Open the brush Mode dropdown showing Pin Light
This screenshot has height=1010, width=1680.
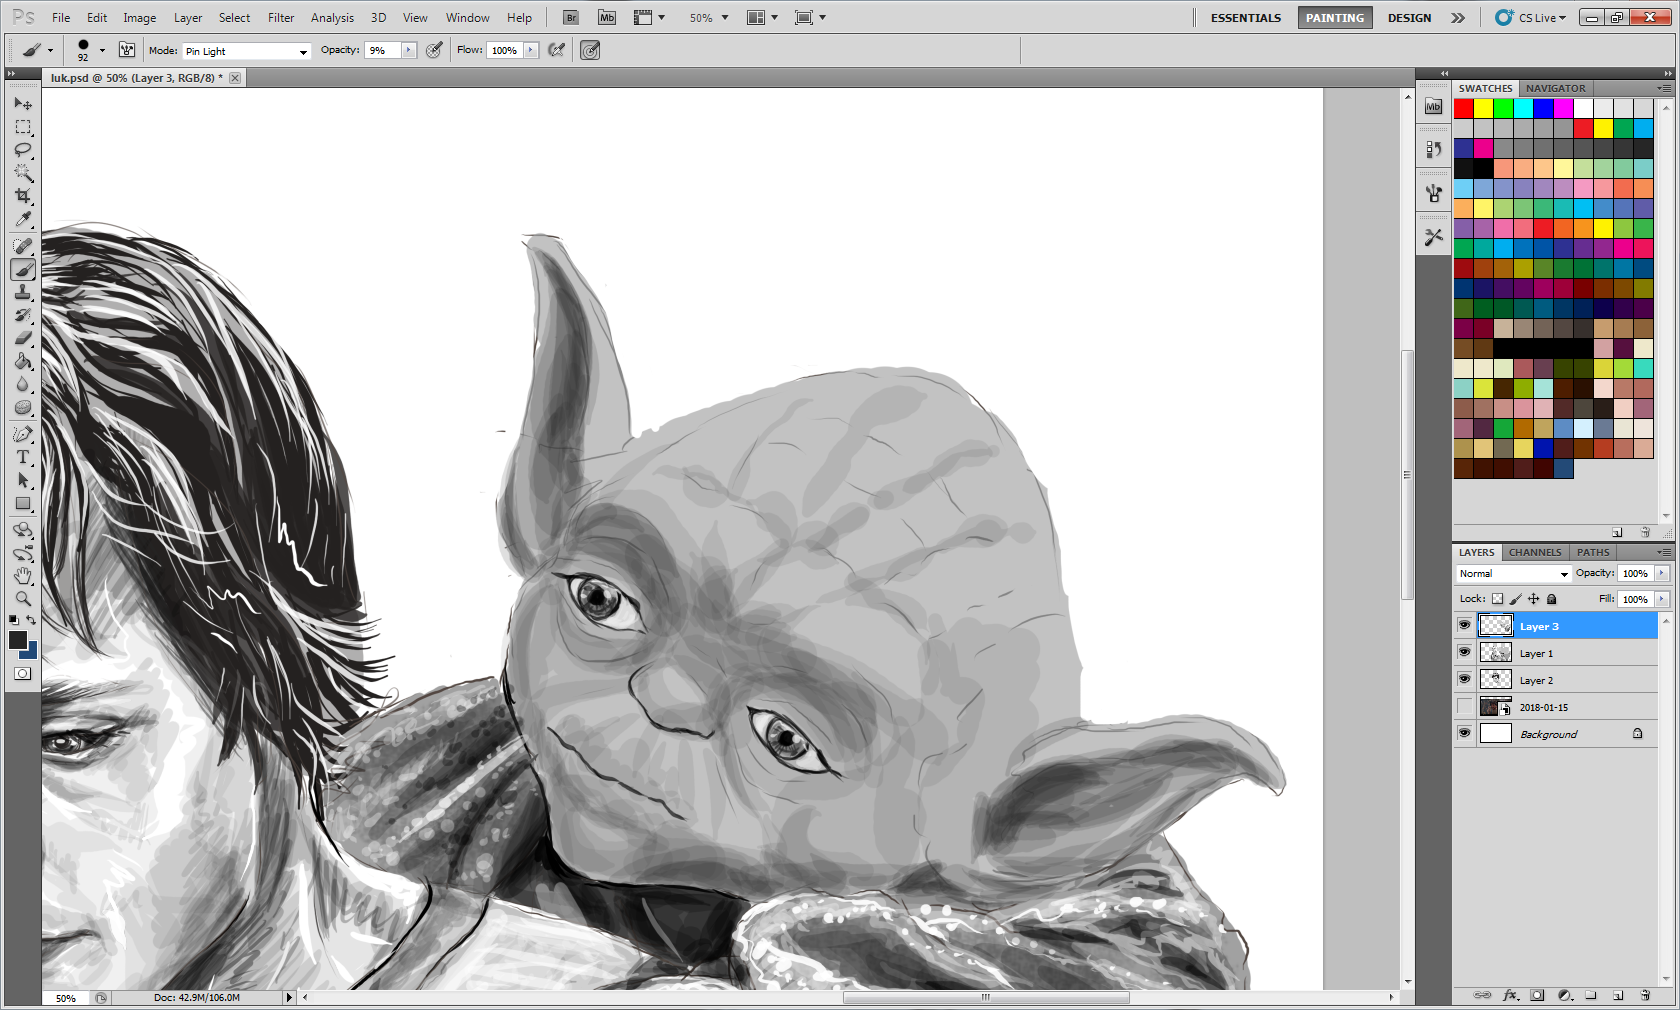pyautogui.click(x=247, y=51)
